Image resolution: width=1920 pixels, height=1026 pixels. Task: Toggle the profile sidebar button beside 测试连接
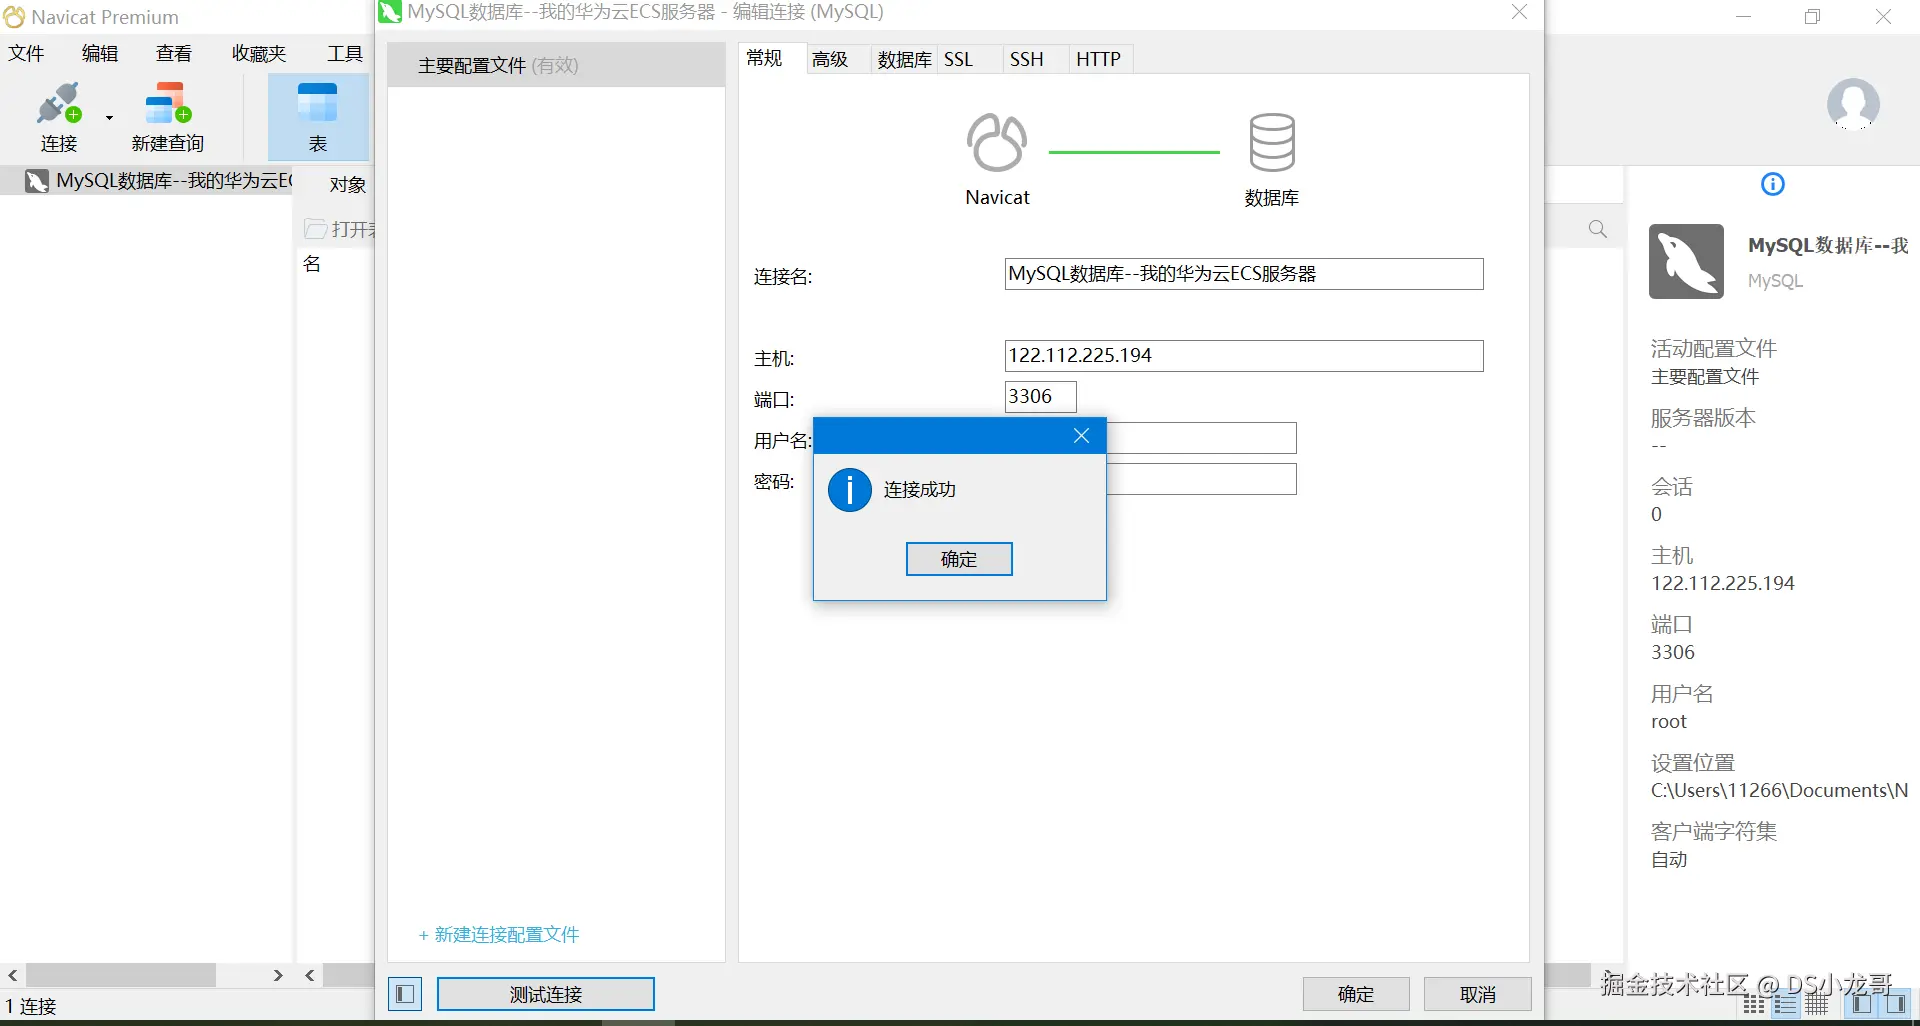point(405,994)
